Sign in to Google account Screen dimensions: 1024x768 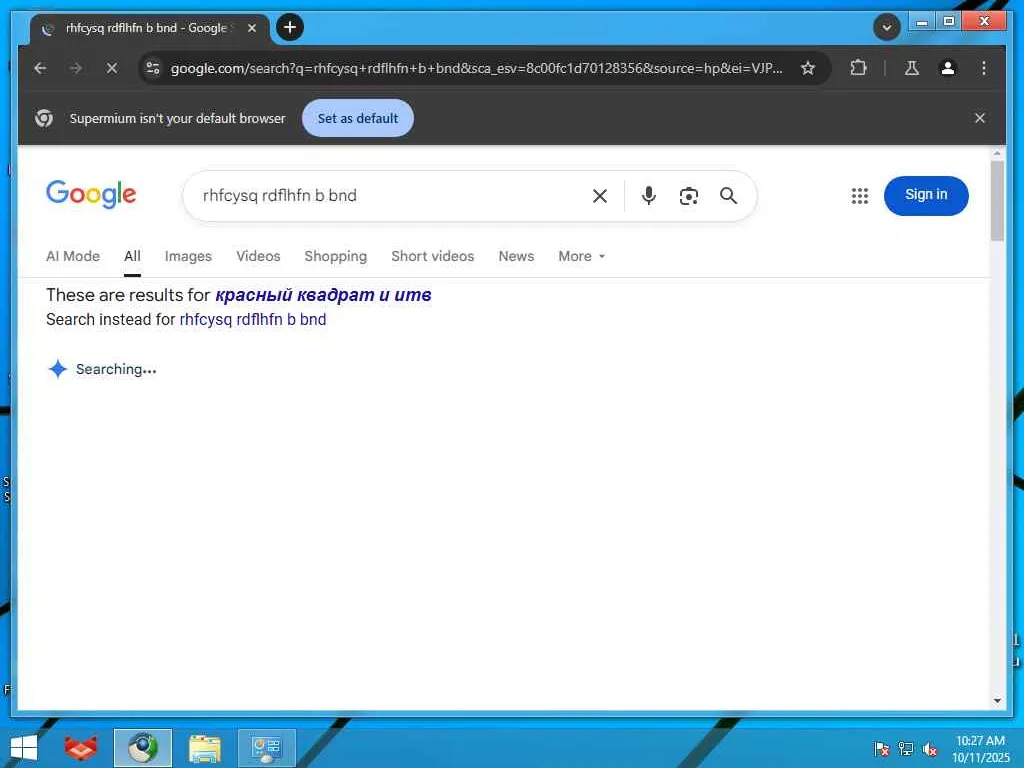pyautogui.click(x=926, y=195)
